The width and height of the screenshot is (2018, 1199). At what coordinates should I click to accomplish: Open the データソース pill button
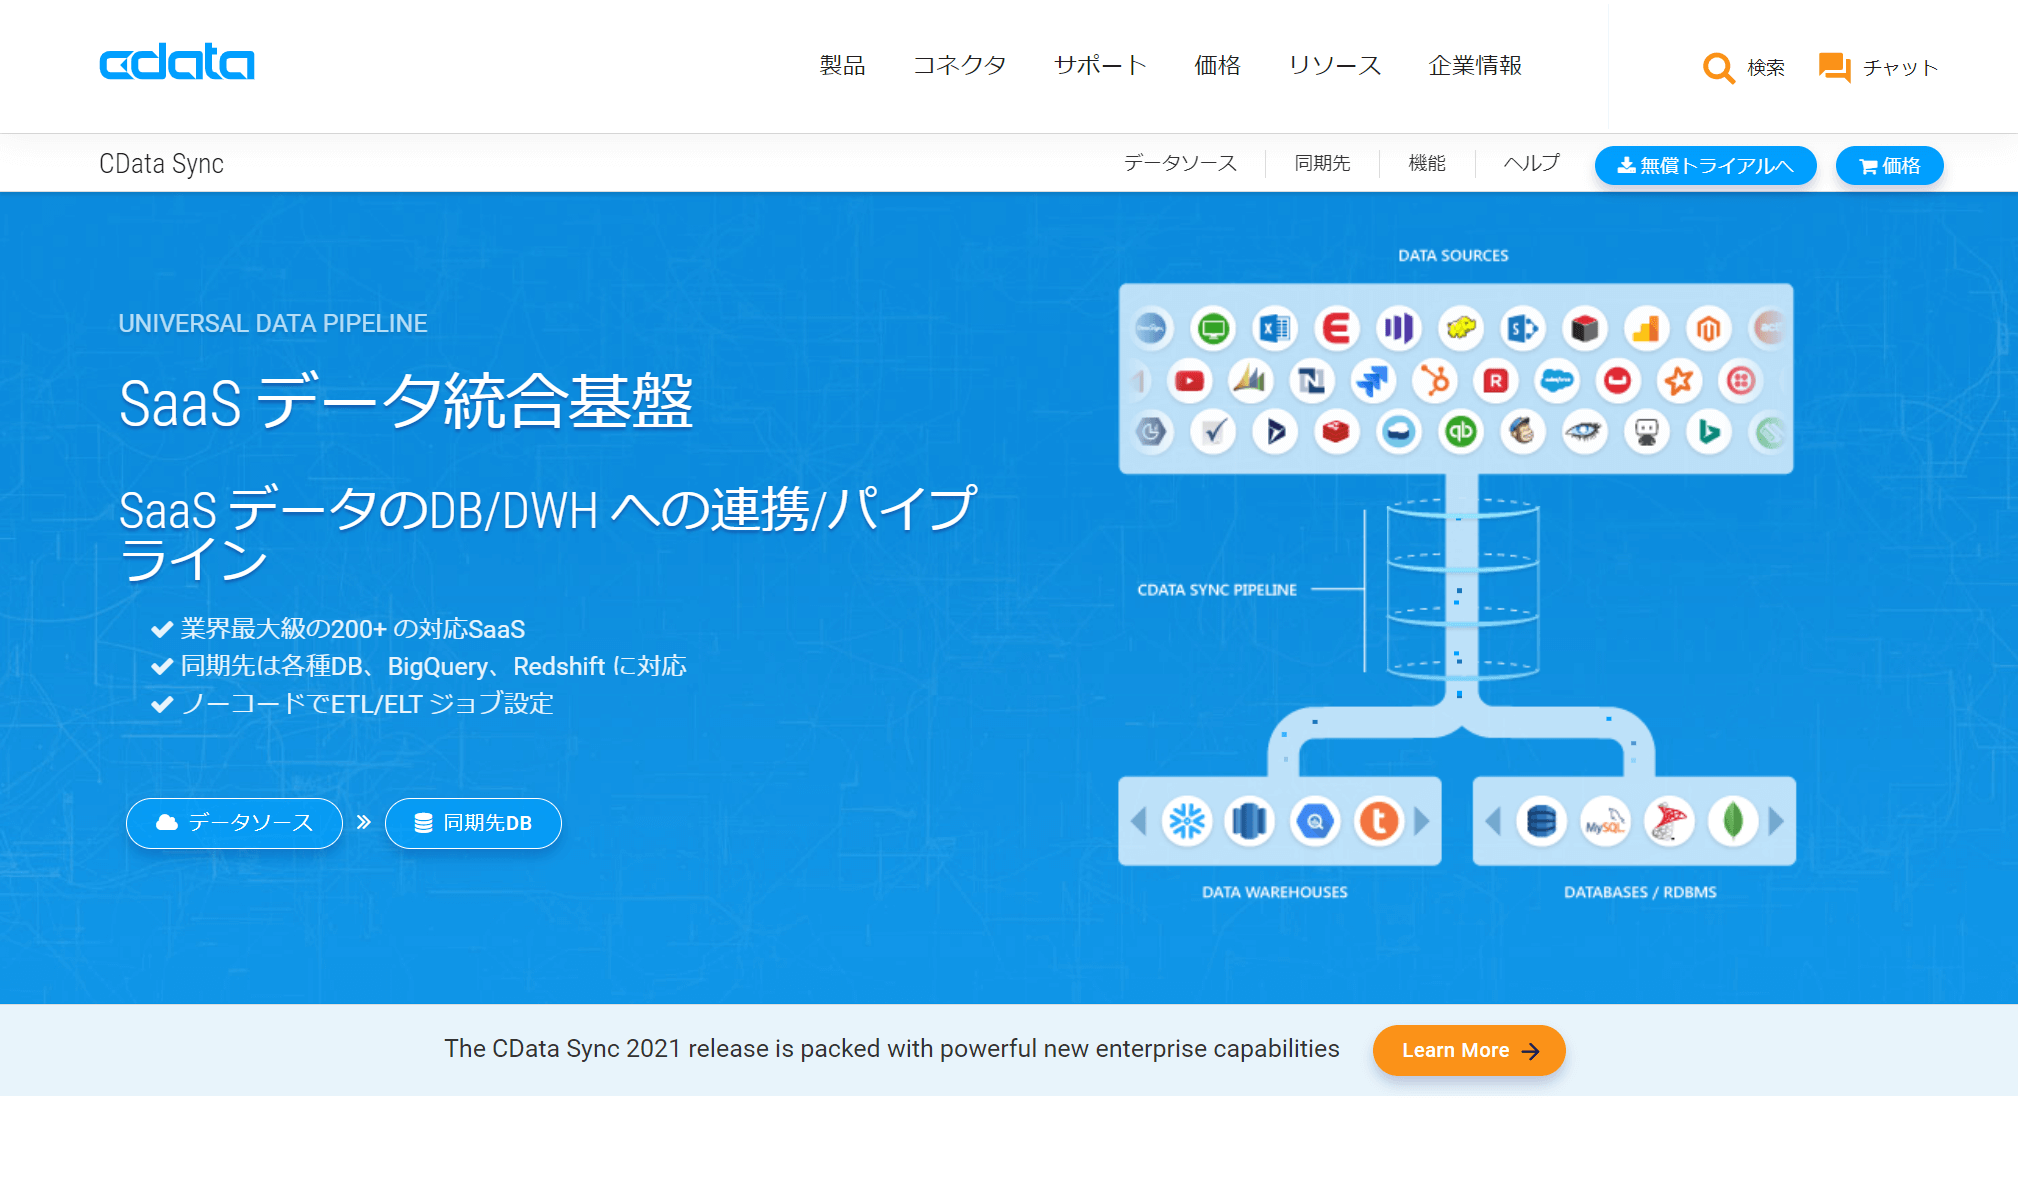[233, 823]
